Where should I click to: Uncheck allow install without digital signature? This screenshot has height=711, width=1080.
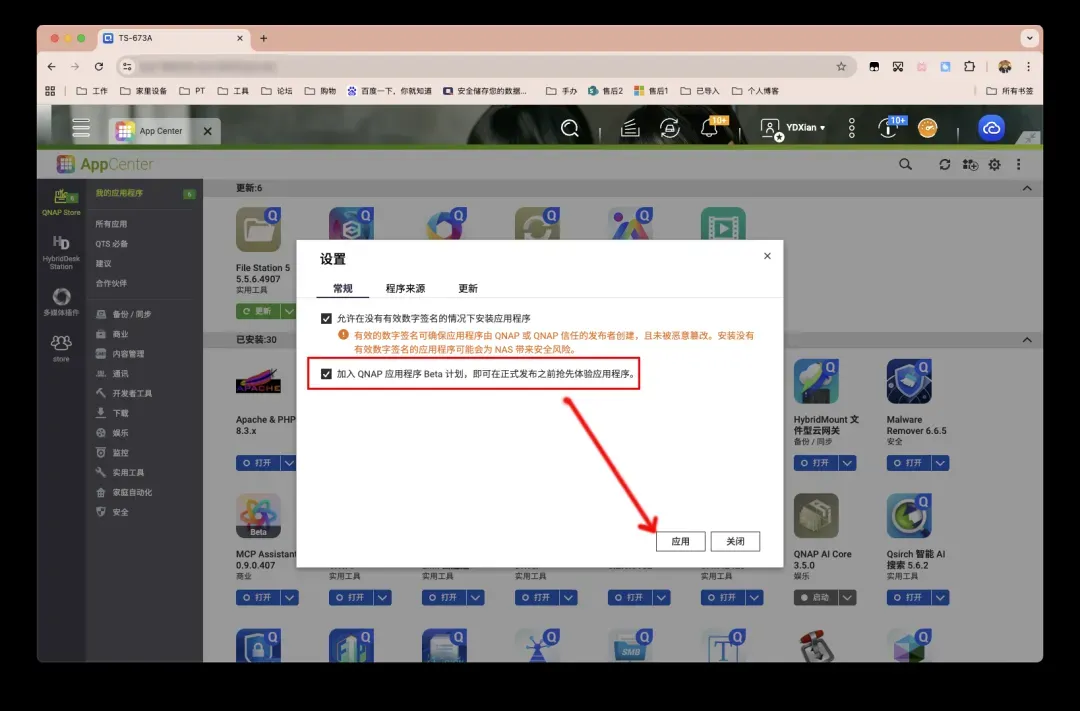[326, 318]
